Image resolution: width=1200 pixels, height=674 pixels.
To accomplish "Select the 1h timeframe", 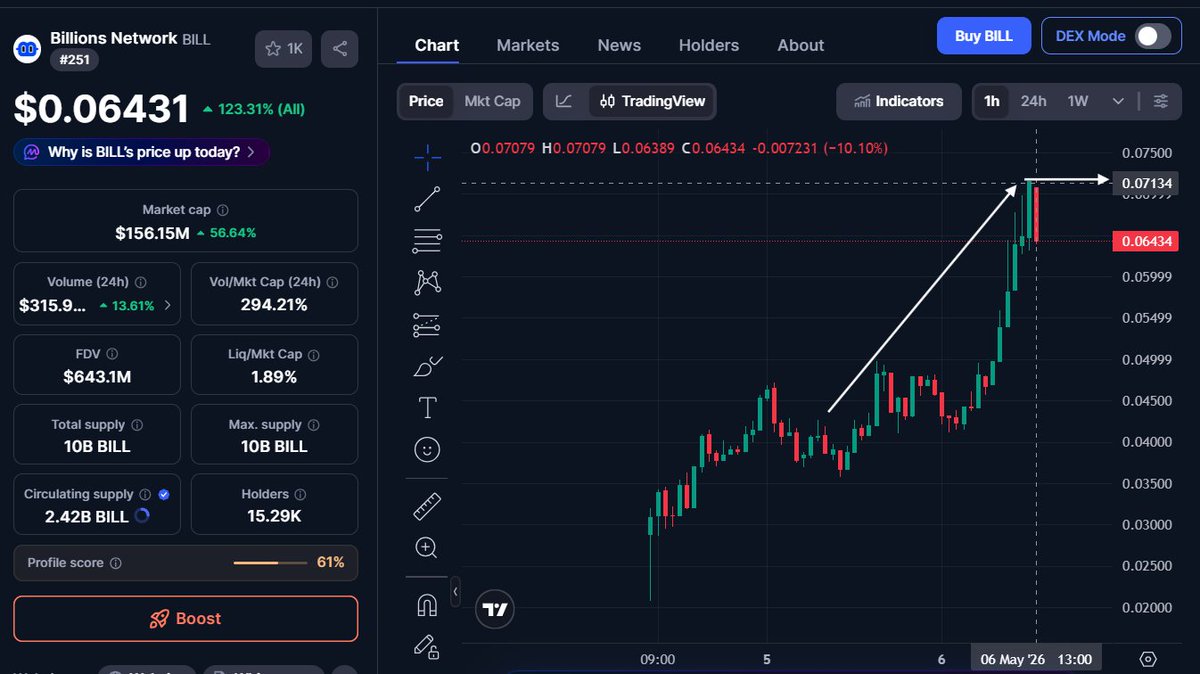I will [992, 101].
